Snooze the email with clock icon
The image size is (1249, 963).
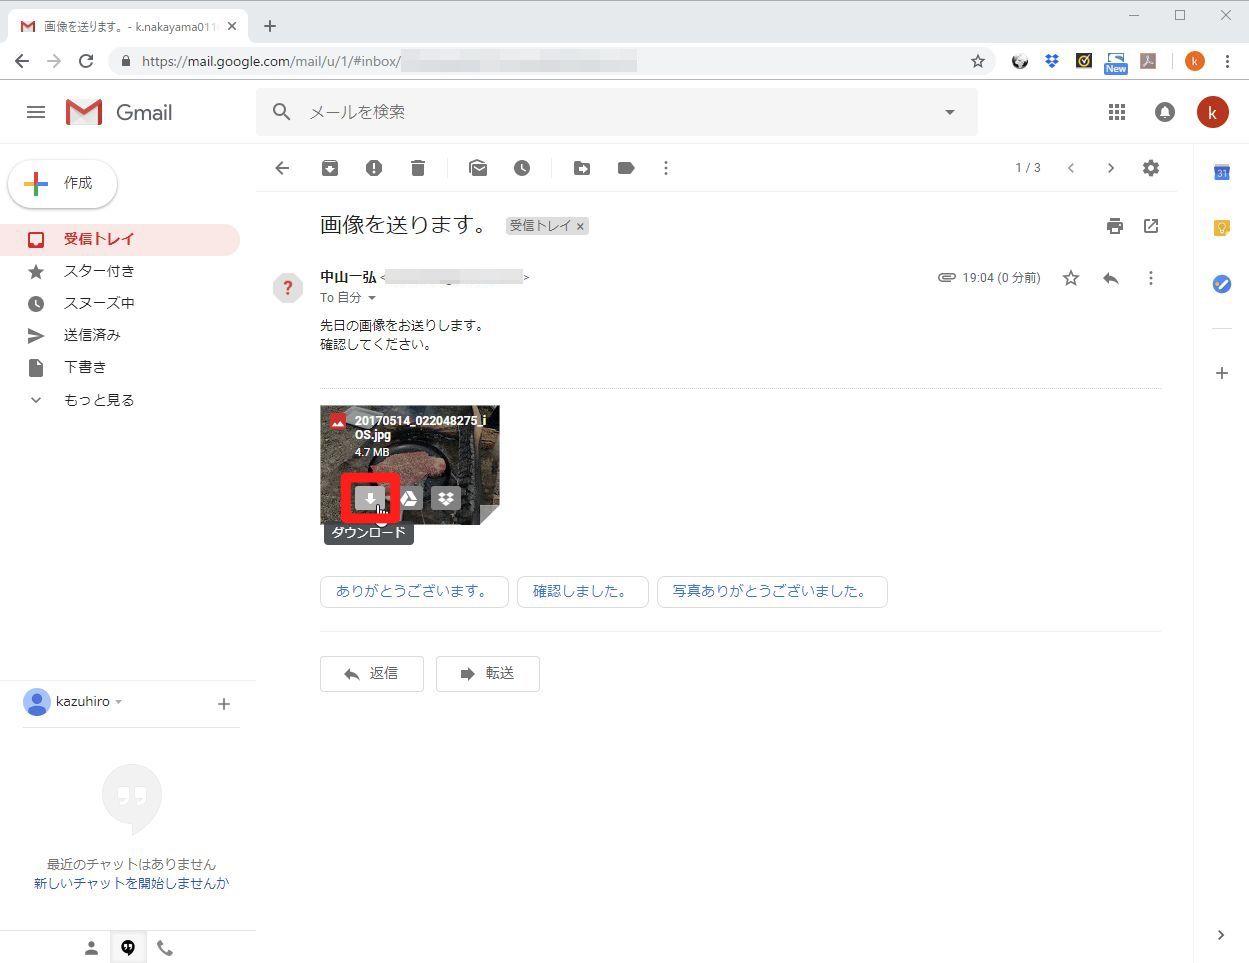(522, 168)
